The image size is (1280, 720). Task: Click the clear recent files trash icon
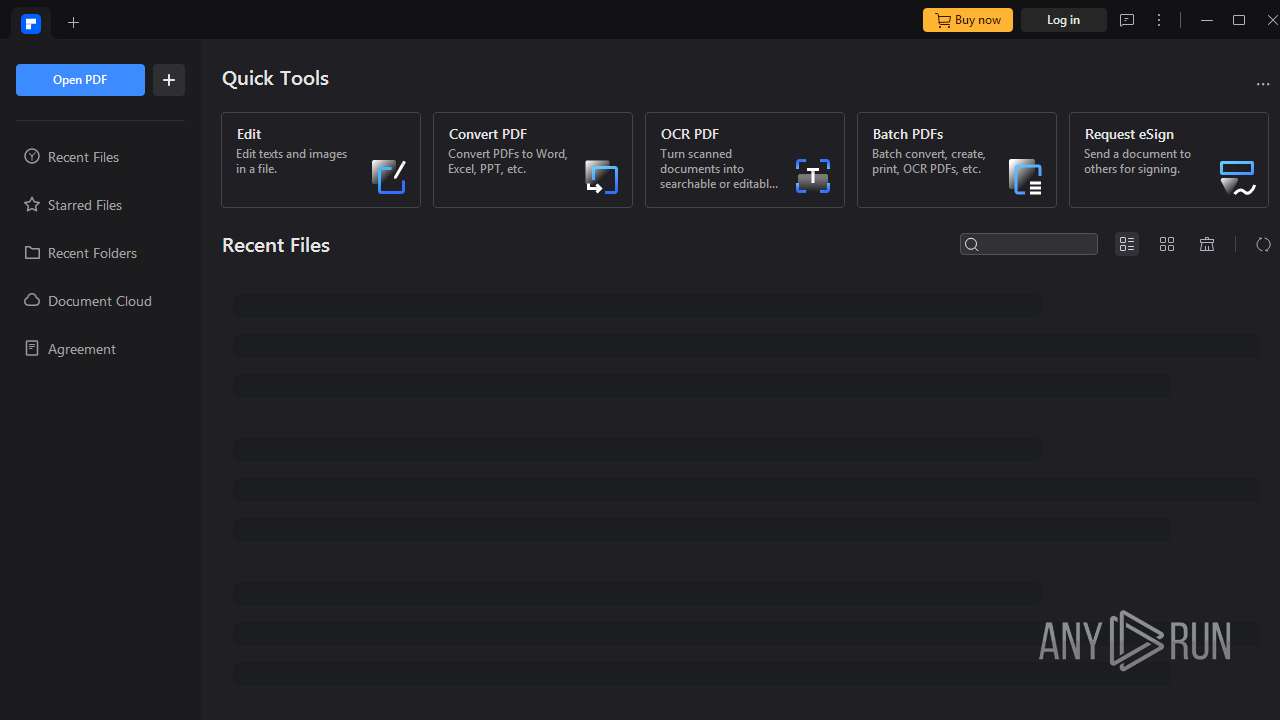click(x=1207, y=244)
